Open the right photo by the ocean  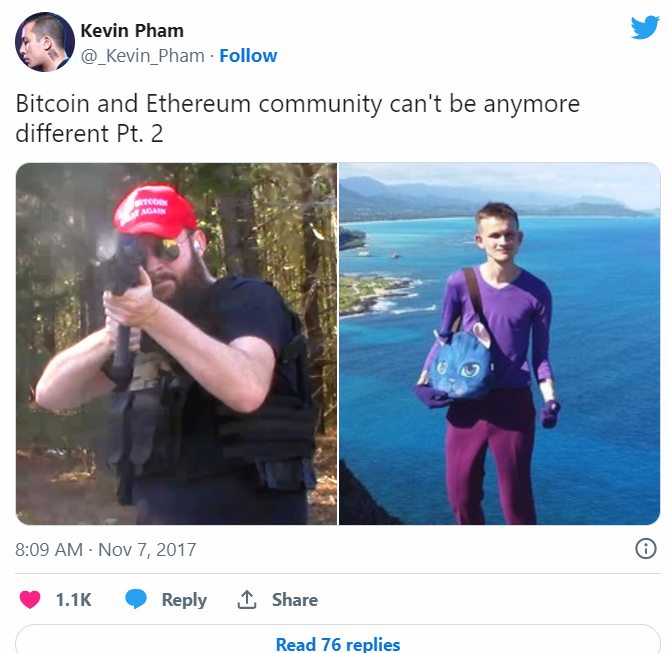[x=500, y=344]
